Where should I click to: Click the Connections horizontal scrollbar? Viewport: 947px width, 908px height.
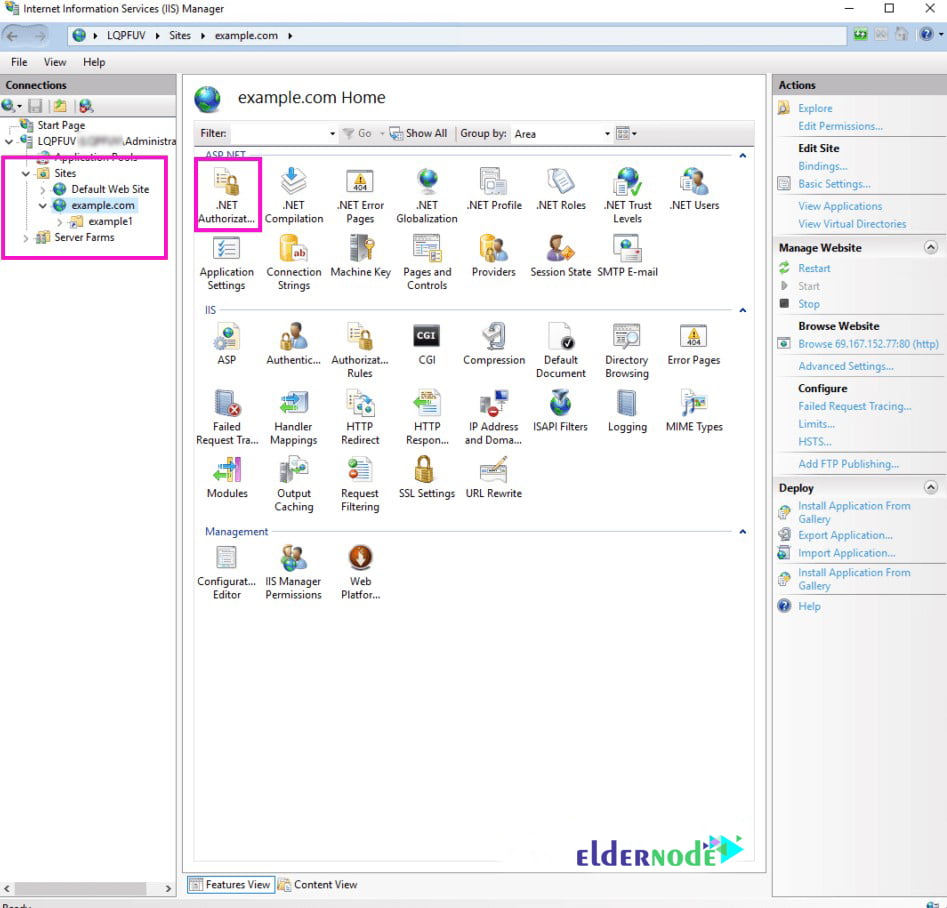[x=88, y=889]
